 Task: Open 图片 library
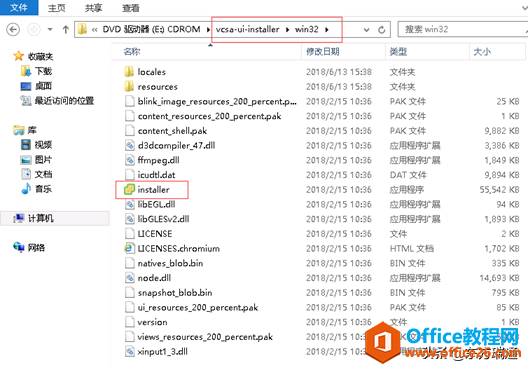click(43, 159)
